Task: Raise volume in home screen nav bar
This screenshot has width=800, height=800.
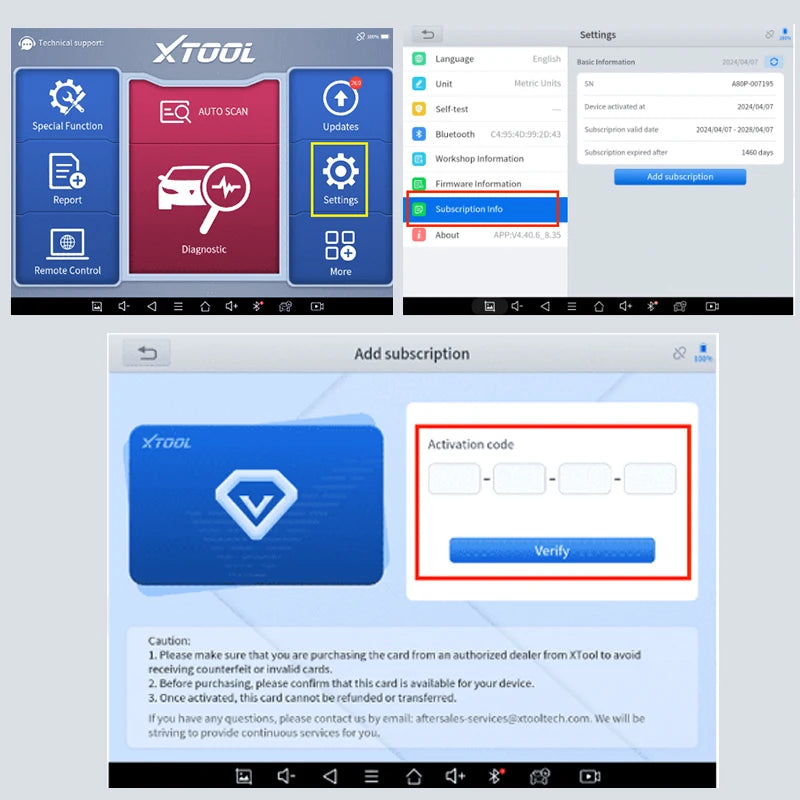Action: click(232, 306)
